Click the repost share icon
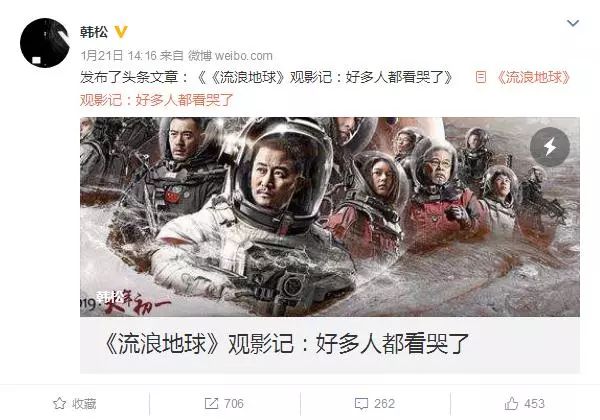 [x=211, y=404]
